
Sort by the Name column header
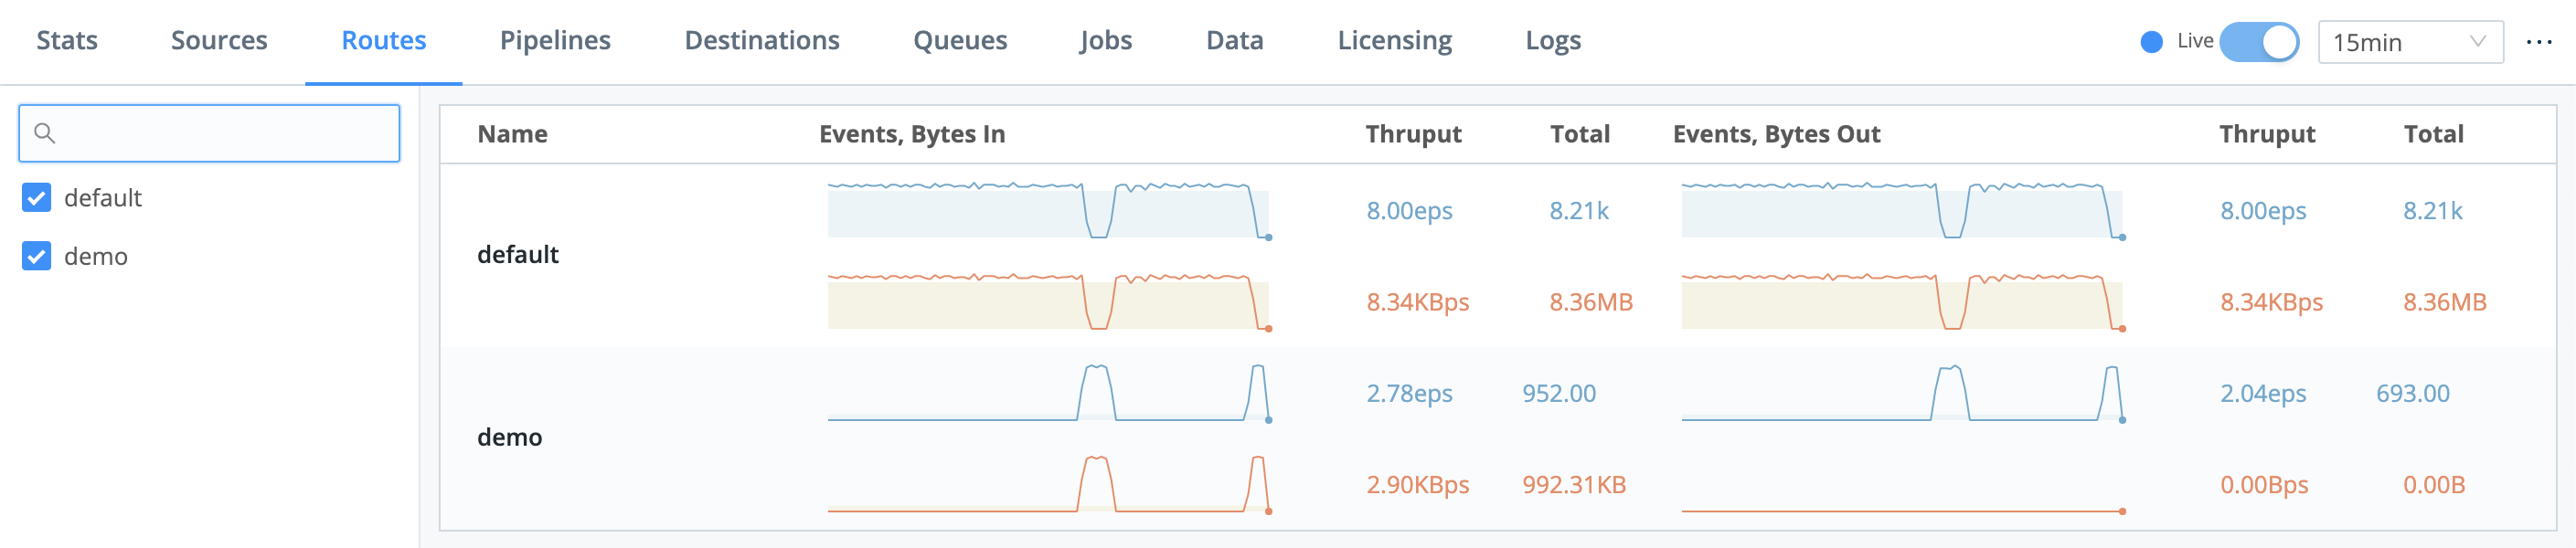click(x=512, y=133)
